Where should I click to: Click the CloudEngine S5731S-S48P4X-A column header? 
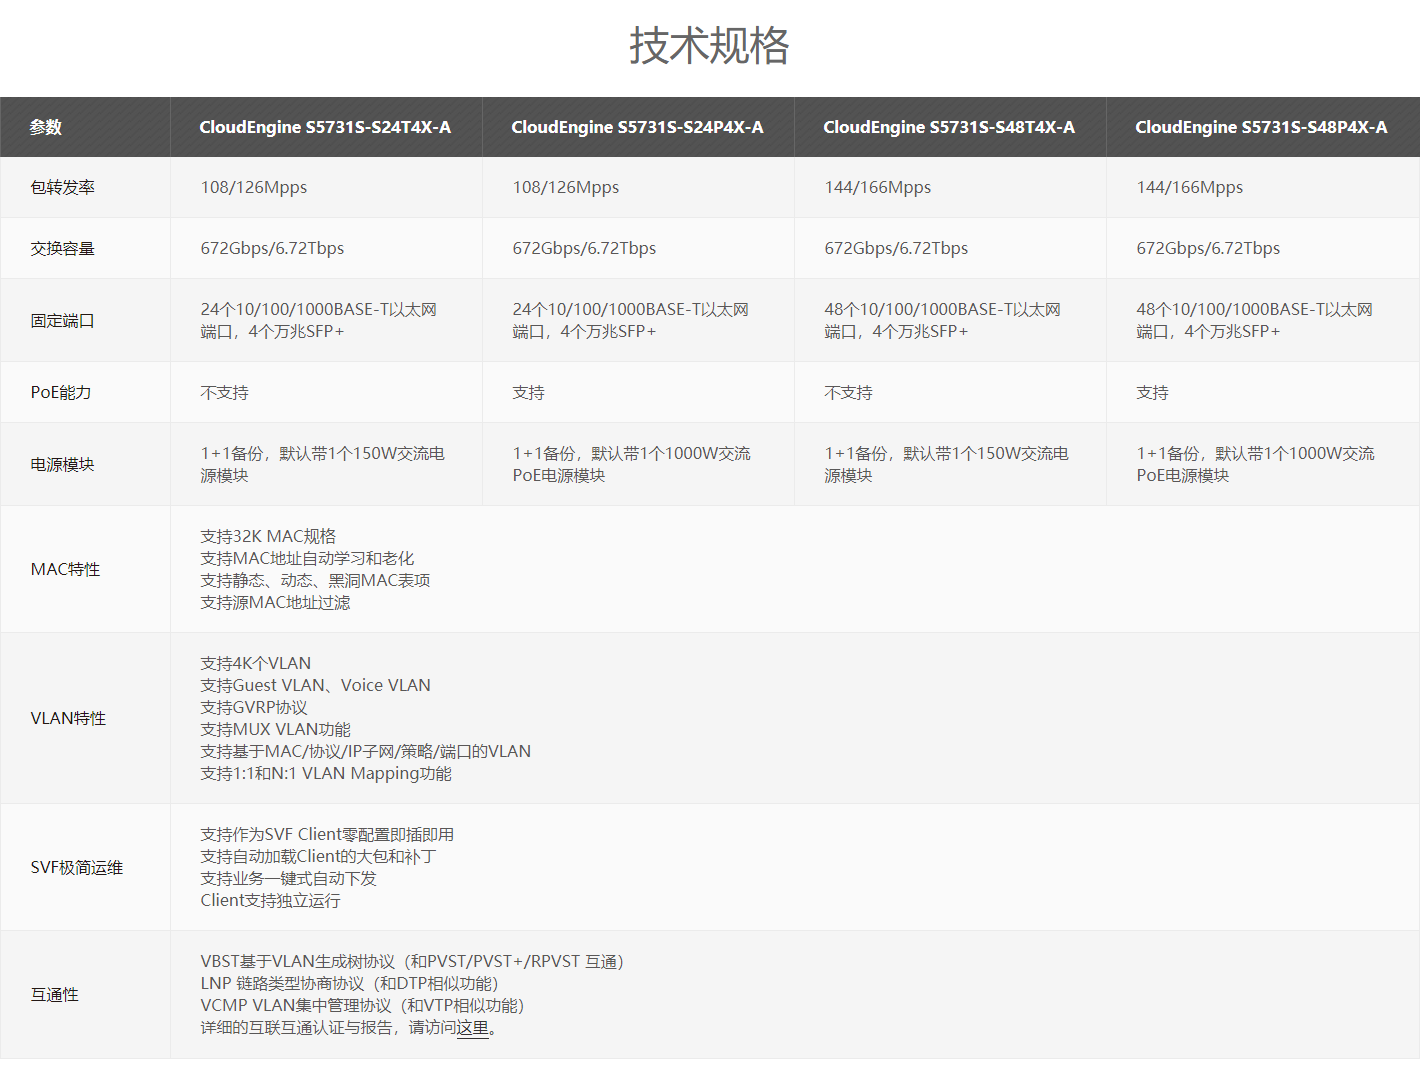[1261, 127]
